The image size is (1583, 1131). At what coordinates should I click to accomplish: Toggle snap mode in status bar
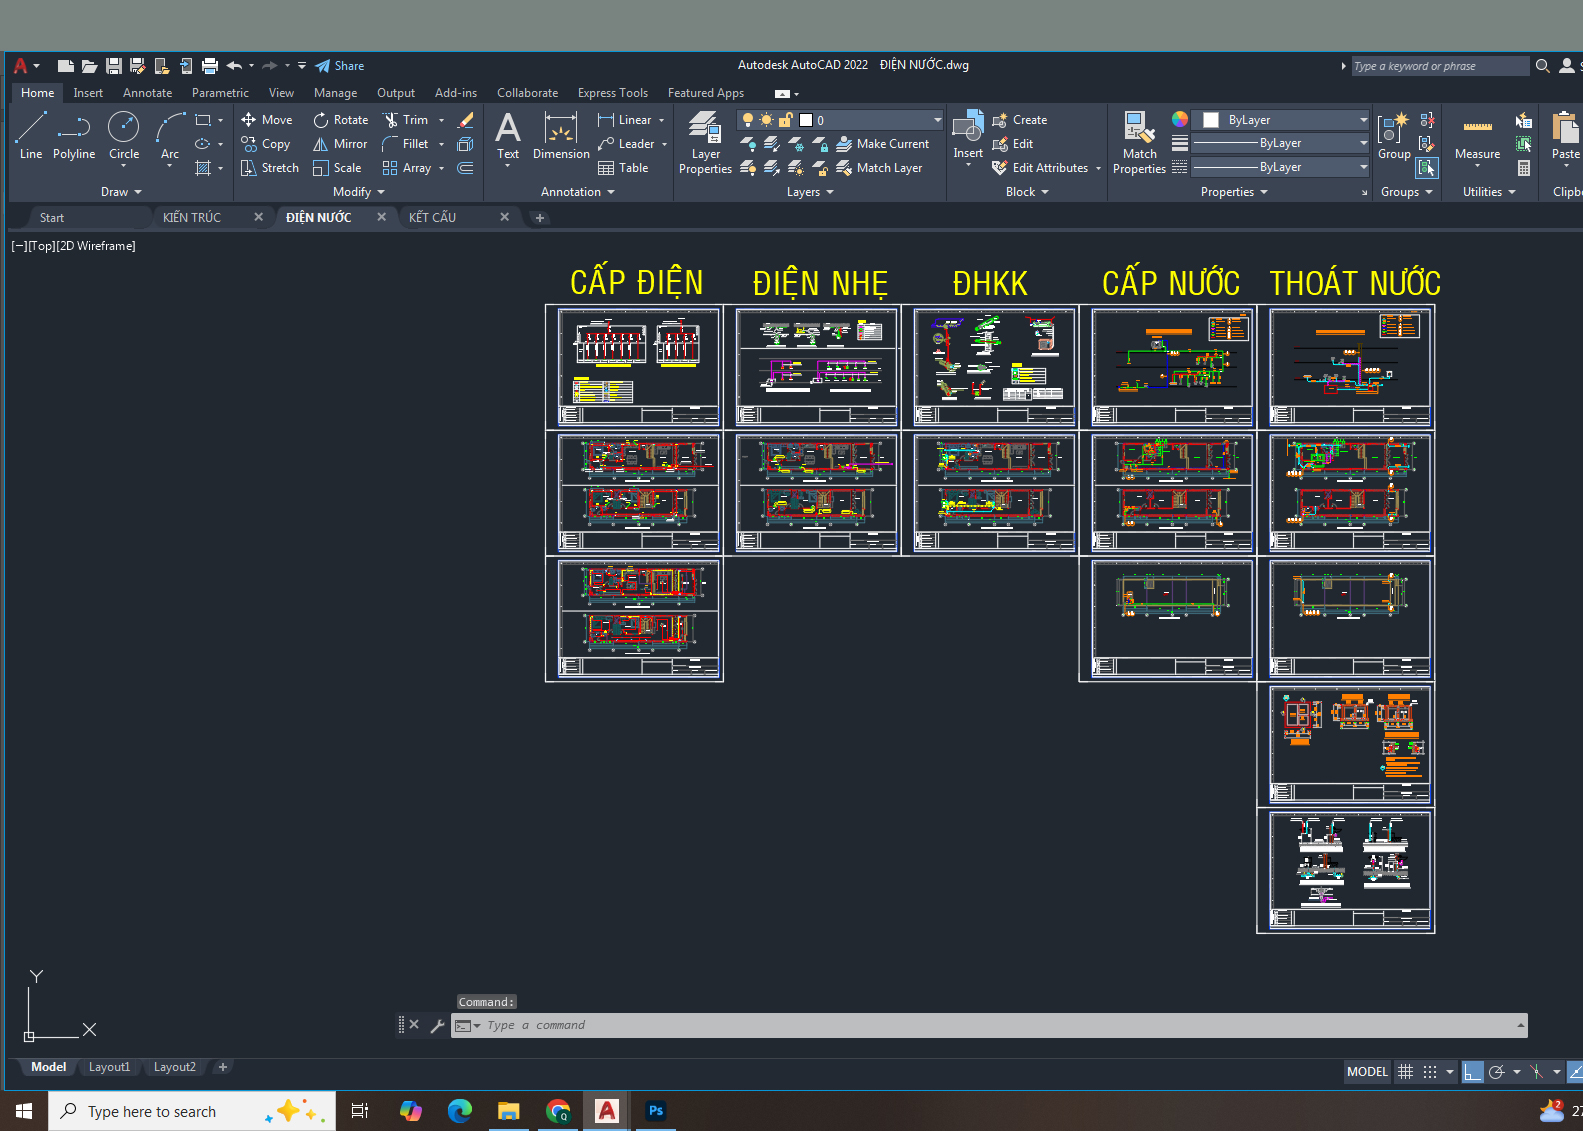[1430, 1072]
